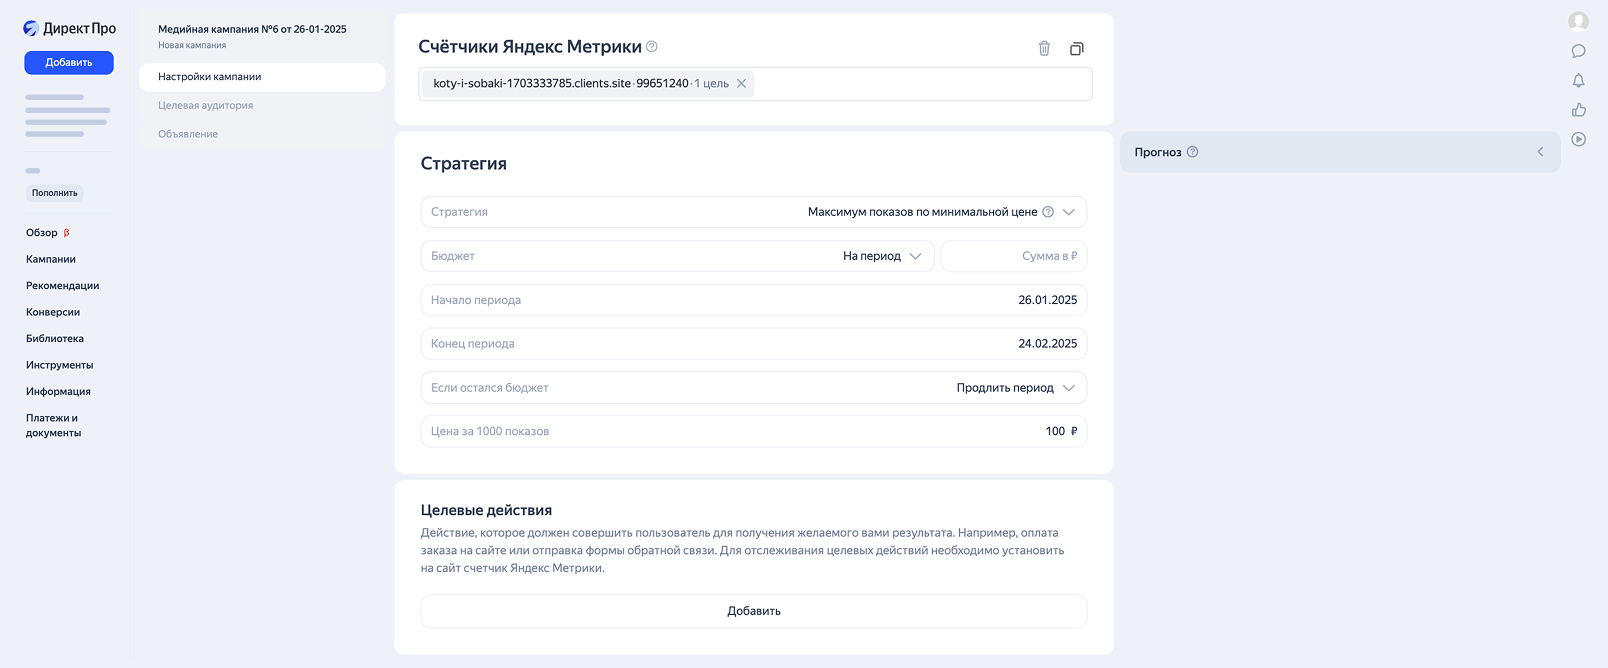Go to Целевая аудитория step
This screenshot has height=668, width=1608.
205,105
